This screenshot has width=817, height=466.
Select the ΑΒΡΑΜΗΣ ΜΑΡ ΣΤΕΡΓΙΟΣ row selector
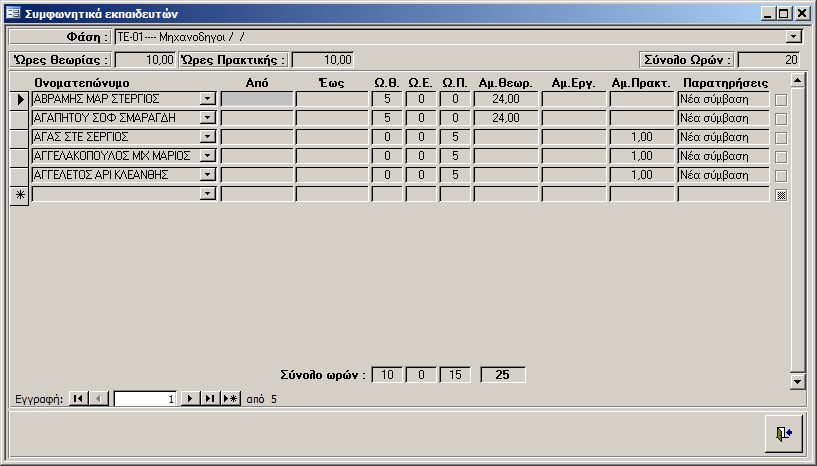click(x=18, y=99)
